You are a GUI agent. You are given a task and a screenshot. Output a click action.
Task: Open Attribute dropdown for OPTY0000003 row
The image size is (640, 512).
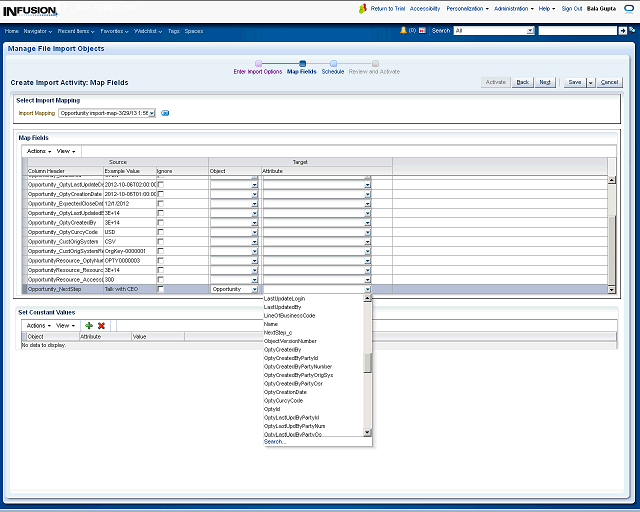[x=367, y=260]
